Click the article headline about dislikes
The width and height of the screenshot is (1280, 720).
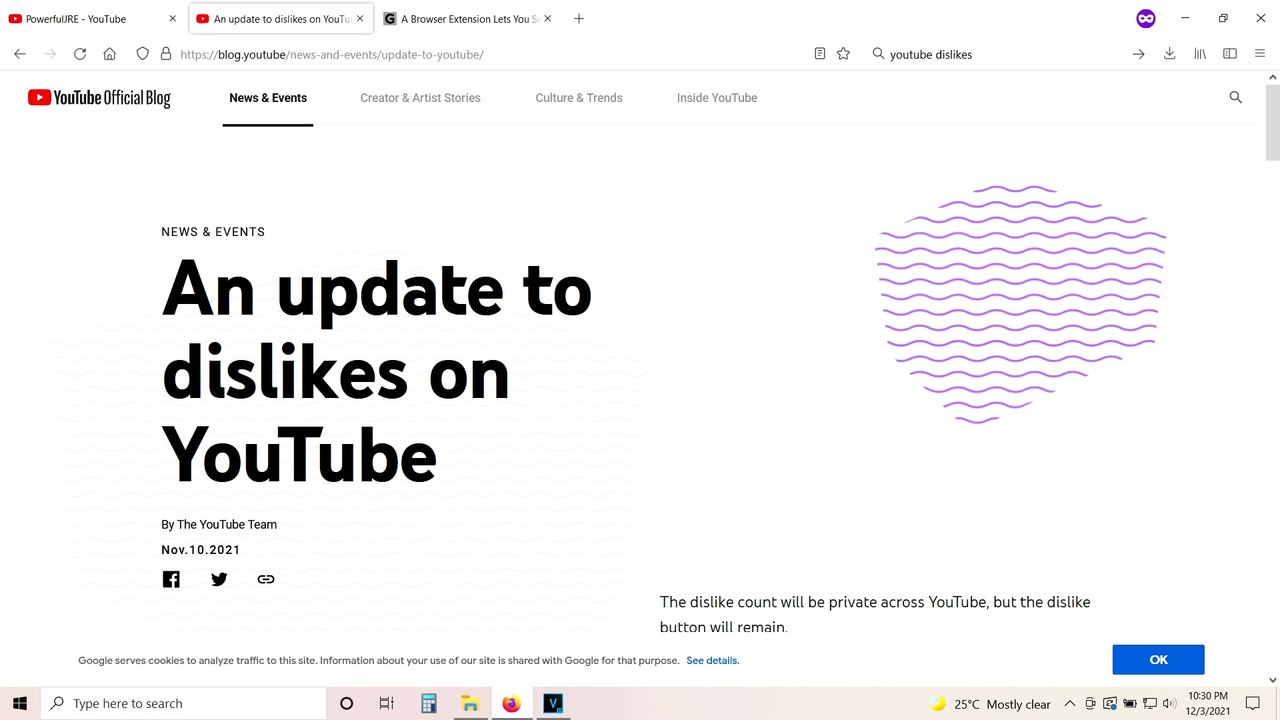pyautogui.click(x=377, y=370)
